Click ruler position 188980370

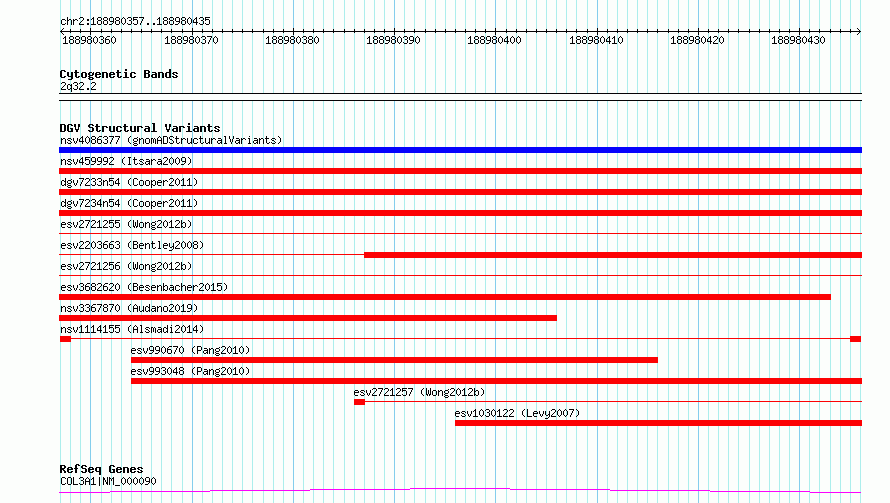point(191,40)
